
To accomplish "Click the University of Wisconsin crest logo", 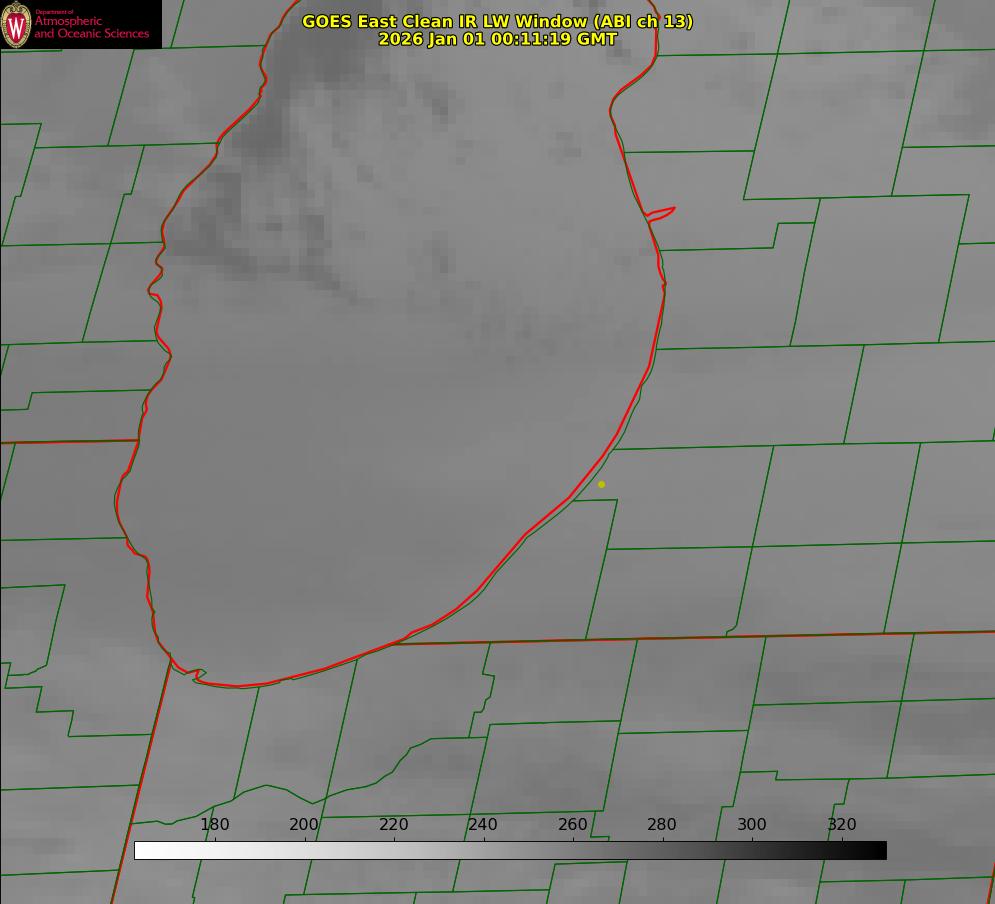I will pyautogui.click(x=16, y=24).
